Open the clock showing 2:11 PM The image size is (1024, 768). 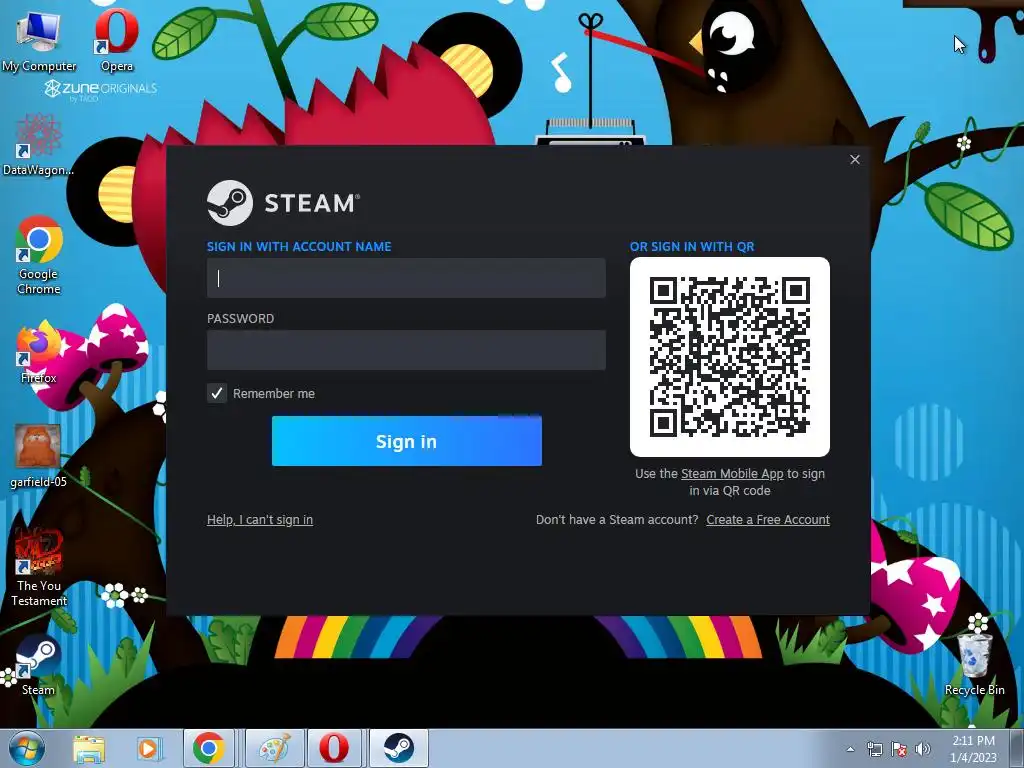tap(973, 749)
